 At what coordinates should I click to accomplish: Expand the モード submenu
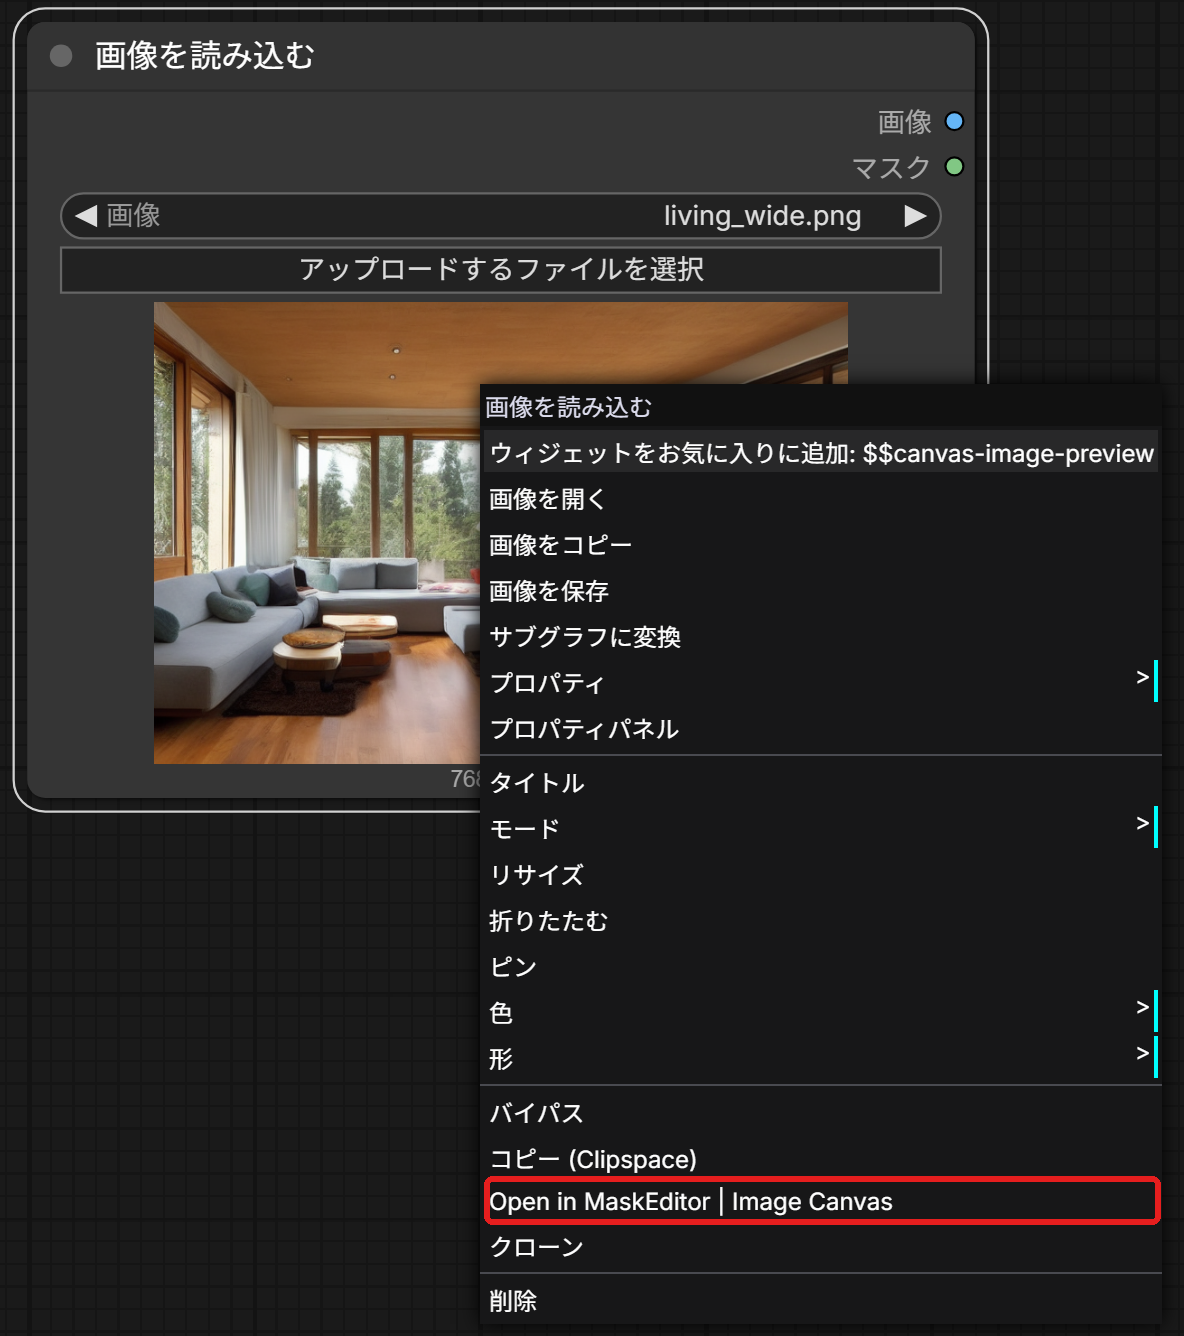[821, 829]
